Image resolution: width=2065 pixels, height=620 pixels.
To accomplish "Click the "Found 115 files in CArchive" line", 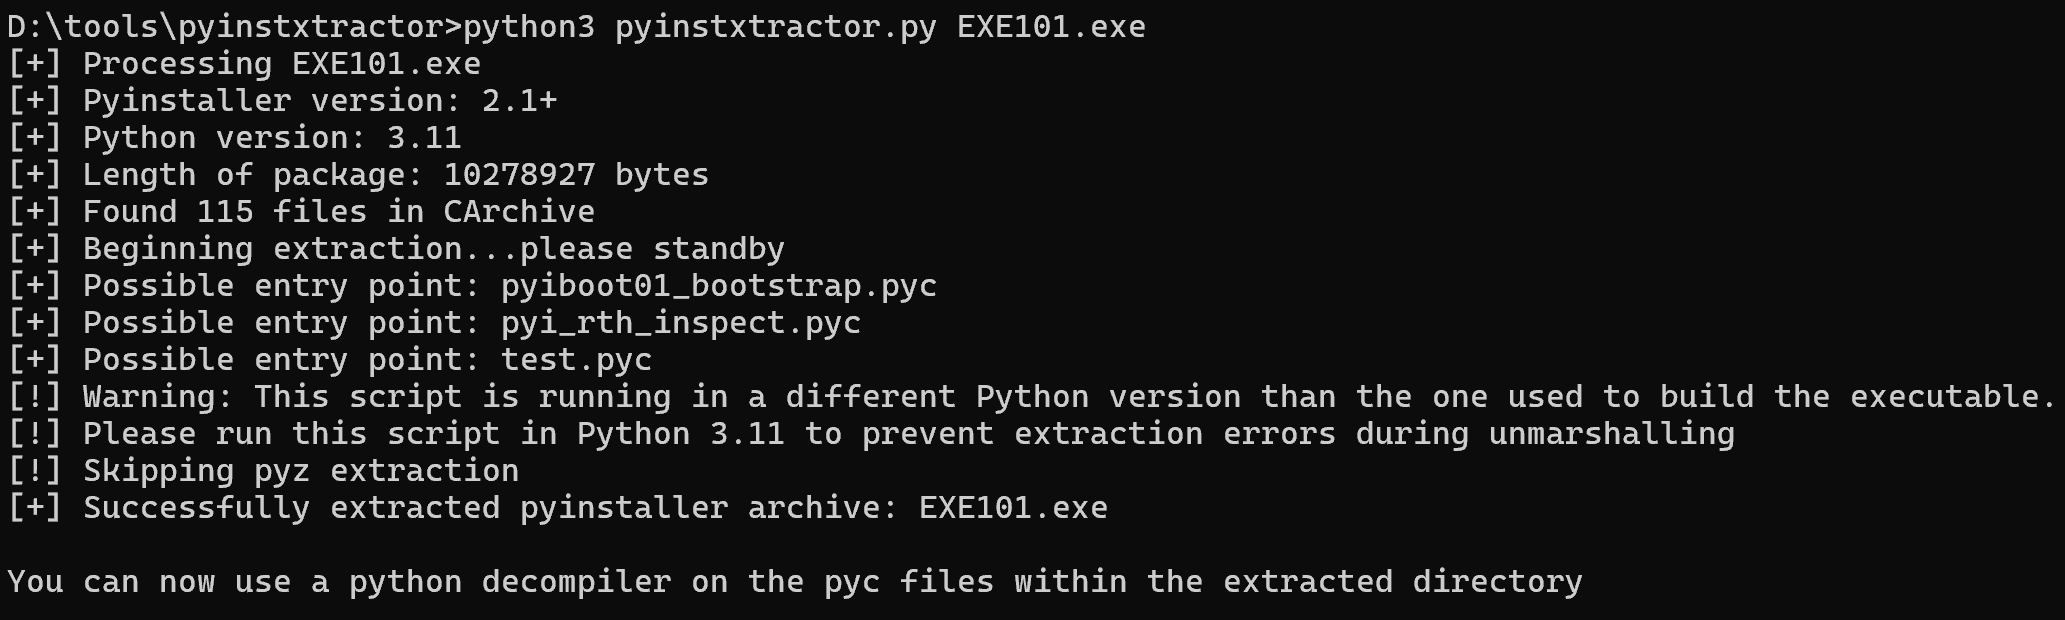I will coord(338,212).
